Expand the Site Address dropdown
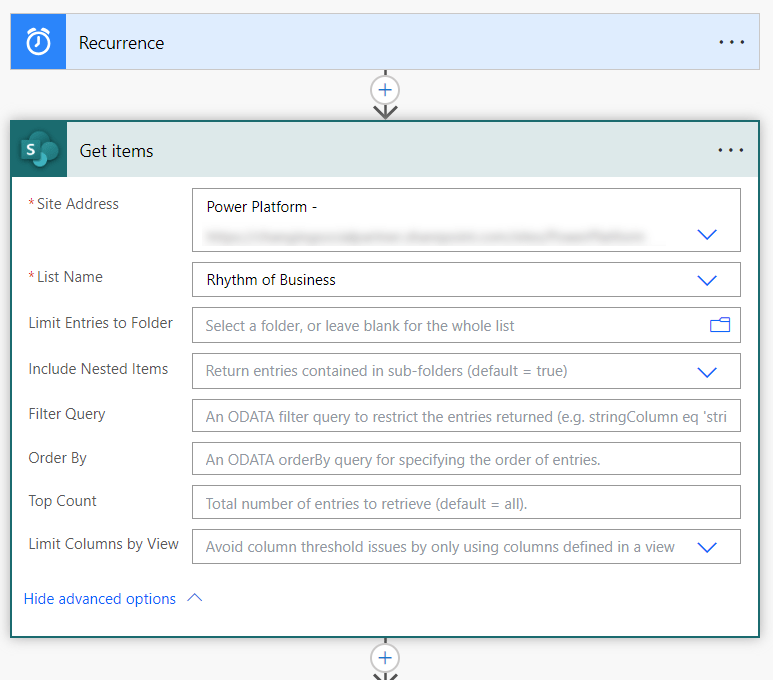This screenshot has width=773, height=680. click(707, 234)
